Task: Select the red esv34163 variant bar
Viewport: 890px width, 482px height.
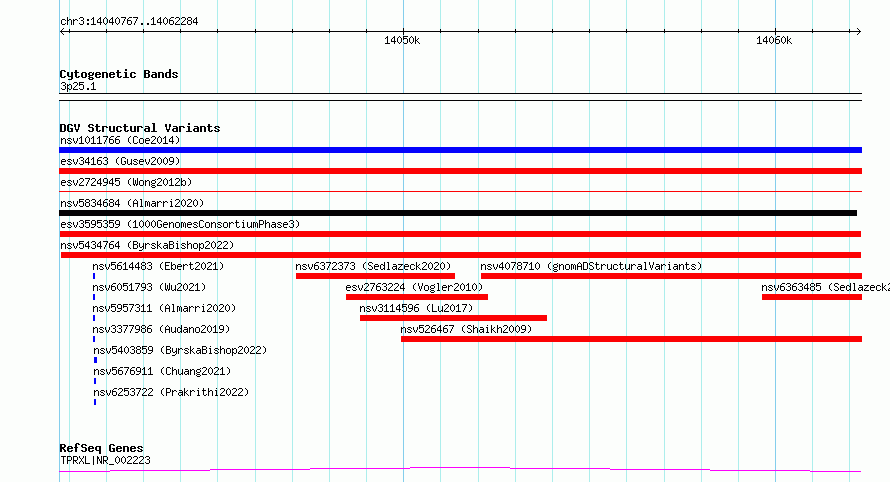Action: click(460, 171)
